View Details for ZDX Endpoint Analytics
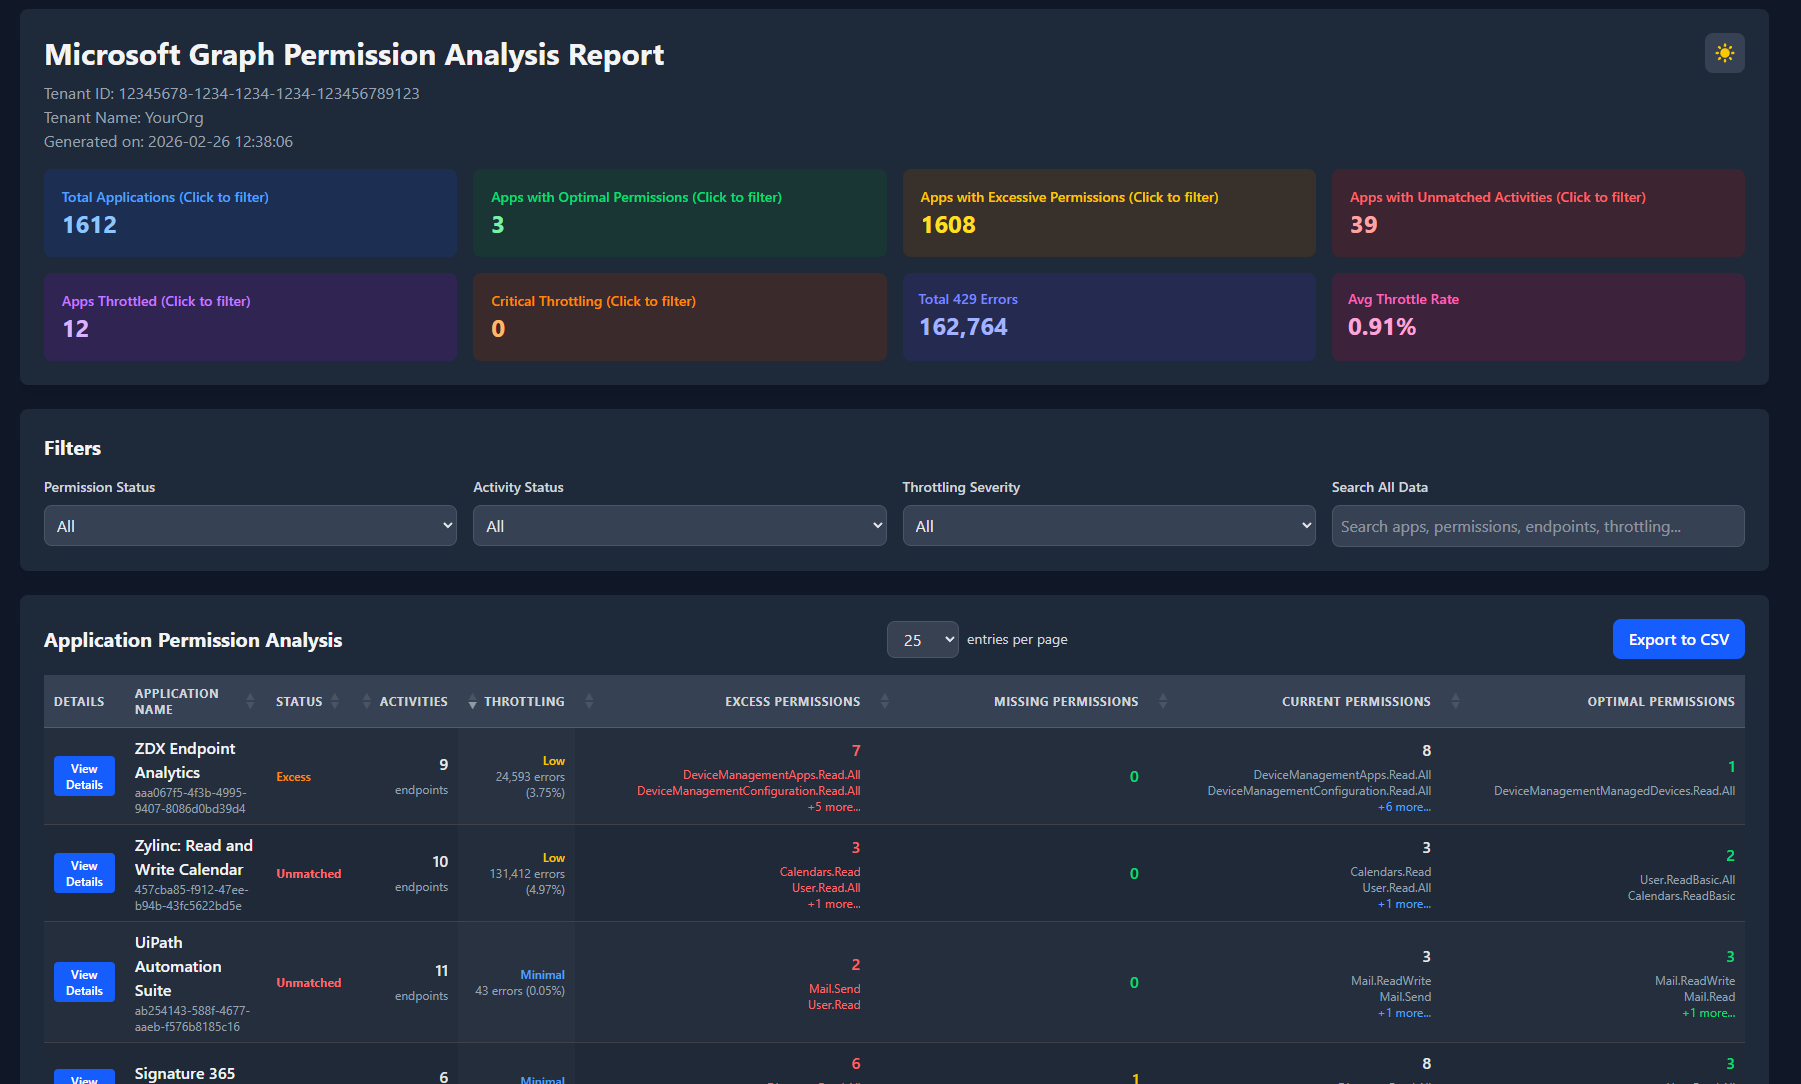This screenshot has width=1801, height=1084. tap(84, 775)
